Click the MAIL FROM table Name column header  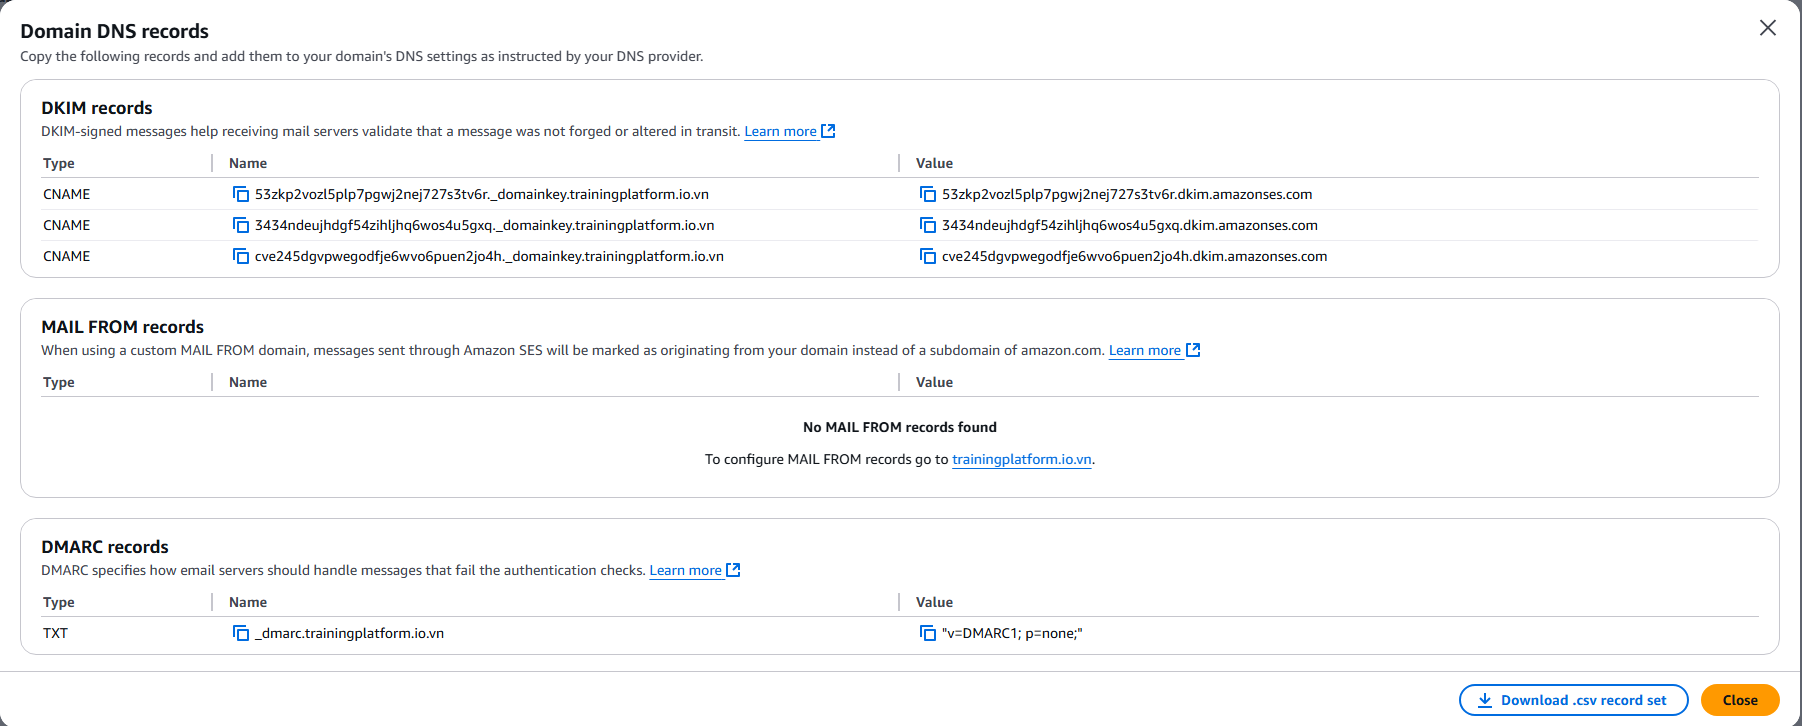pos(248,382)
